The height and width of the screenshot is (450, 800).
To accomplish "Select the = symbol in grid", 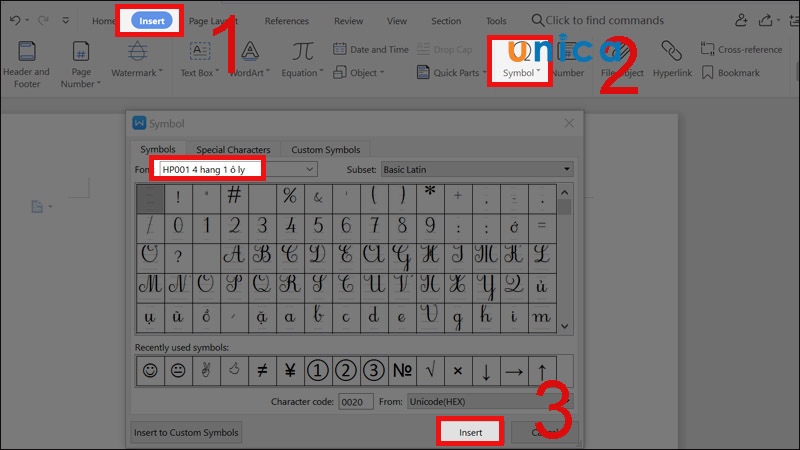I will (x=542, y=228).
